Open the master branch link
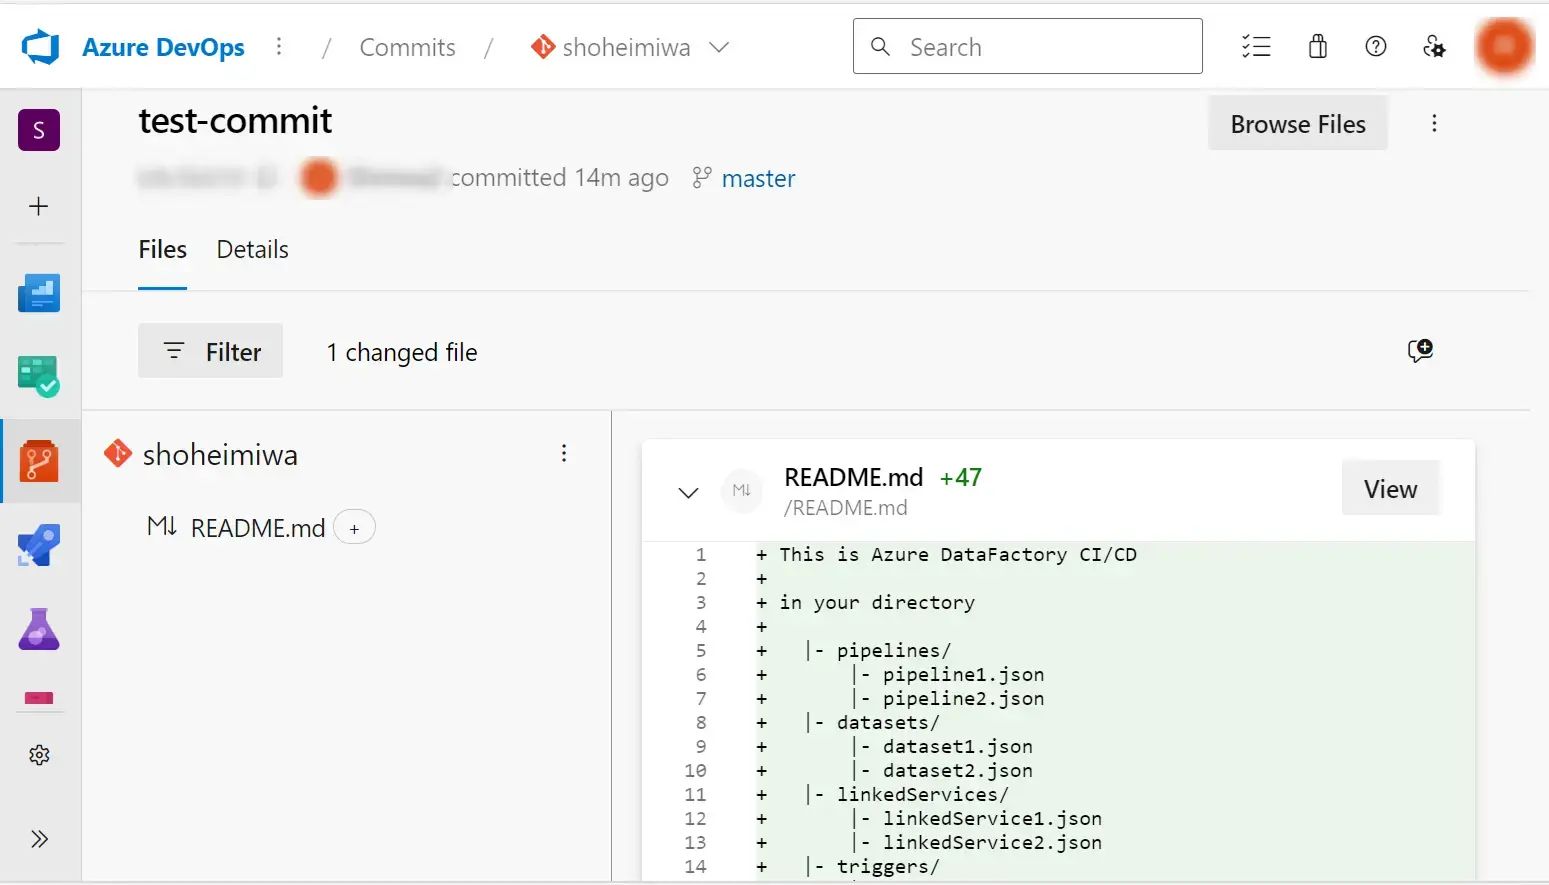The width and height of the screenshot is (1549, 885). tap(758, 178)
